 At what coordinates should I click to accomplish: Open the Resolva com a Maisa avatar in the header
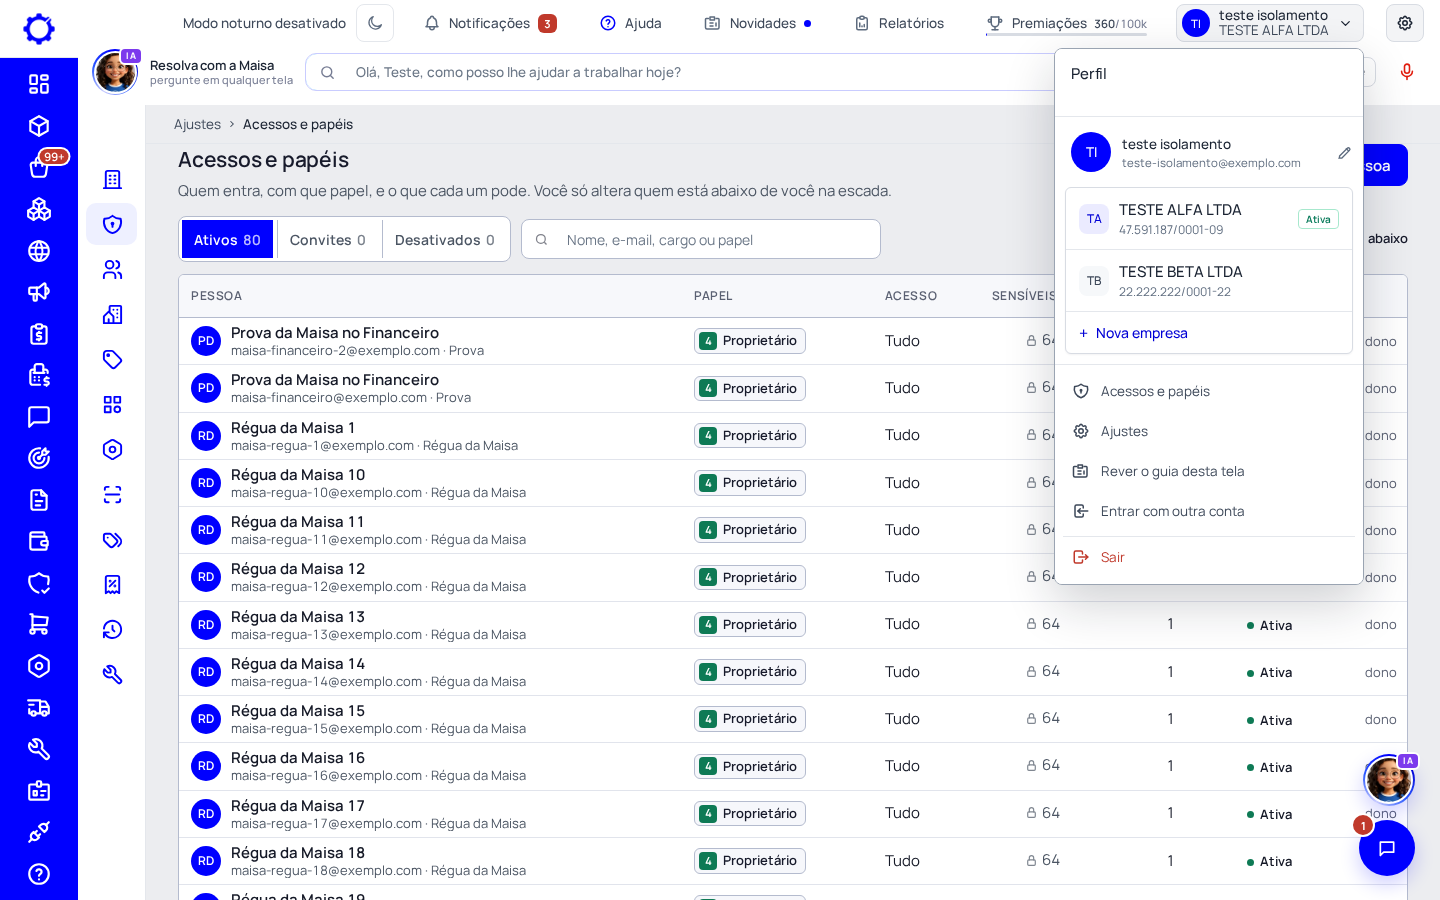[x=115, y=72]
